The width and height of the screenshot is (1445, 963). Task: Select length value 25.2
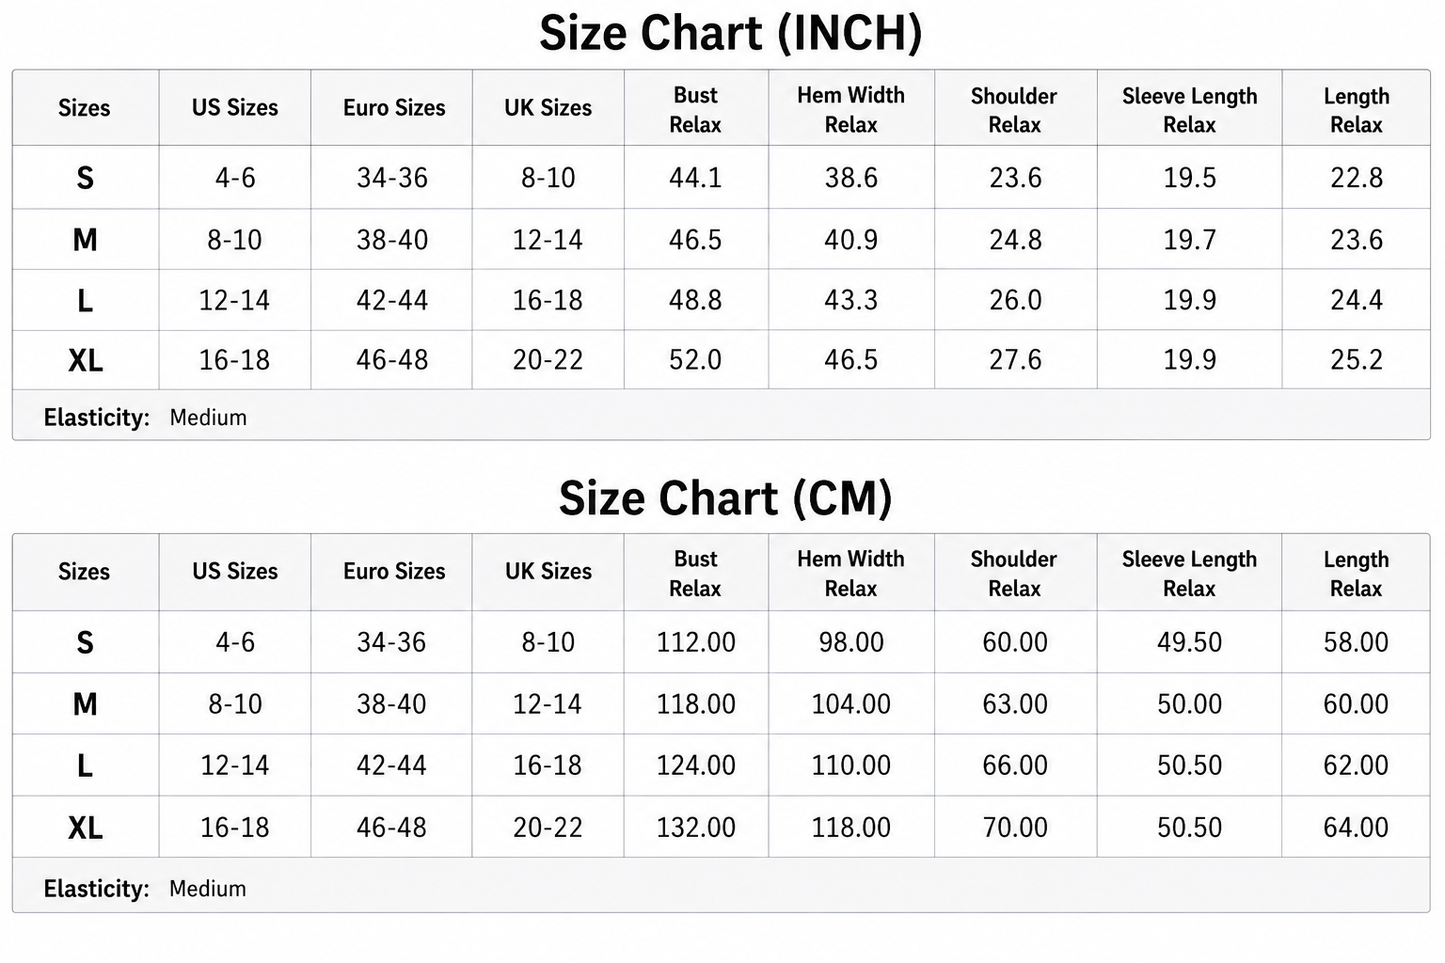1356,360
